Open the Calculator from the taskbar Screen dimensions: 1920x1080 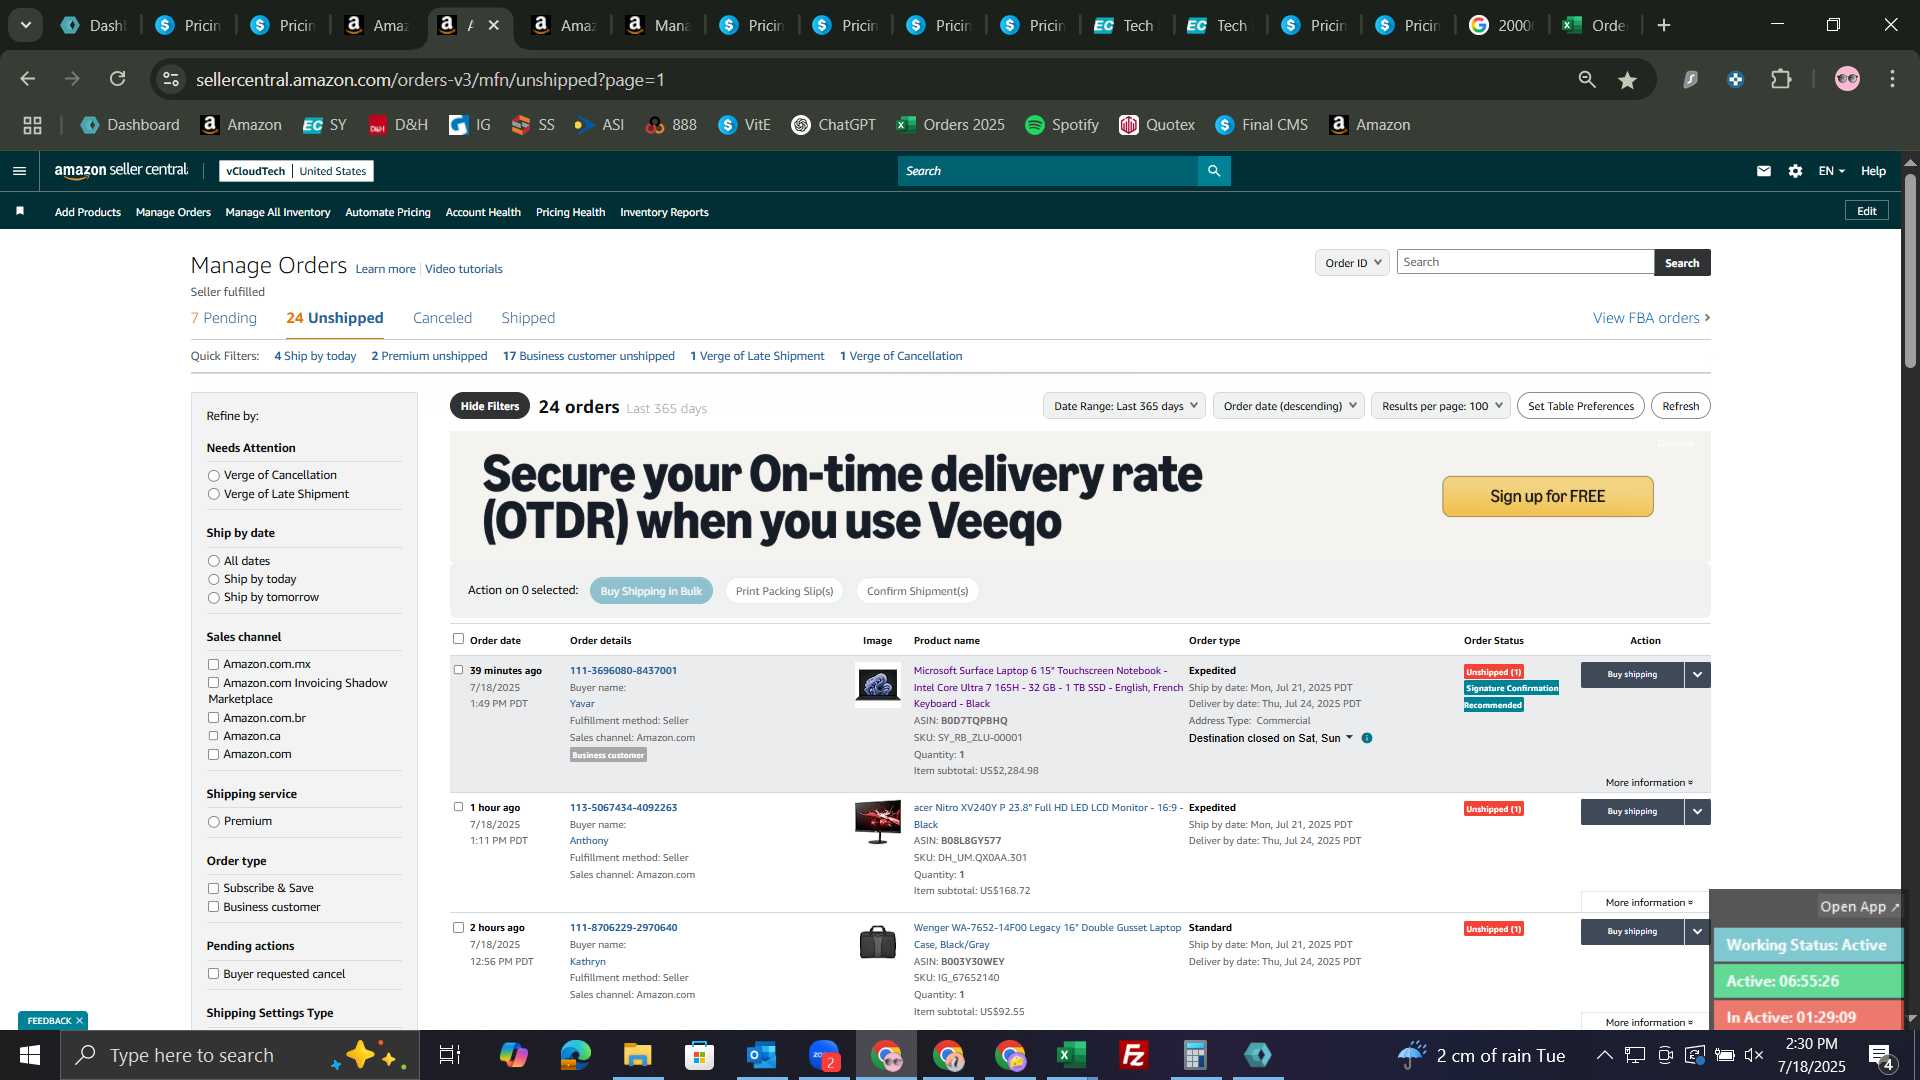pyautogui.click(x=1196, y=1055)
